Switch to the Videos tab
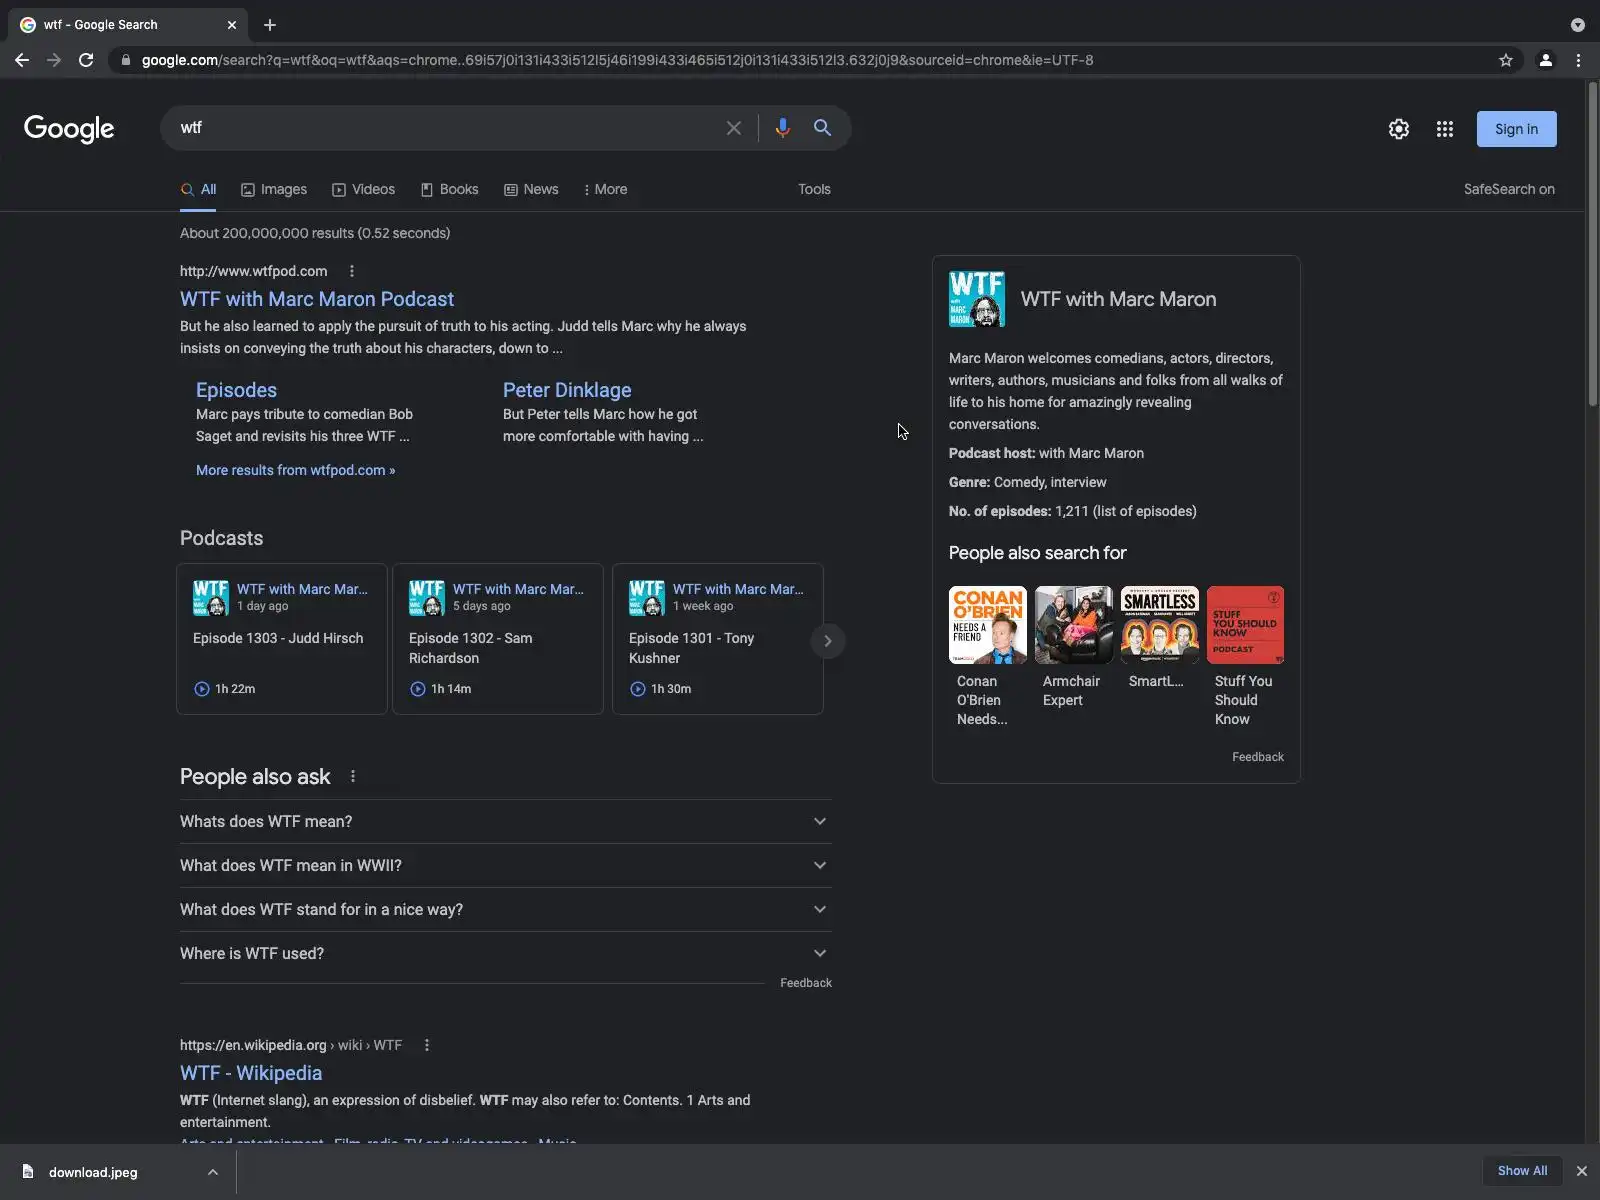Viewport: 1600px width, 1200px height. coord(364,189)
